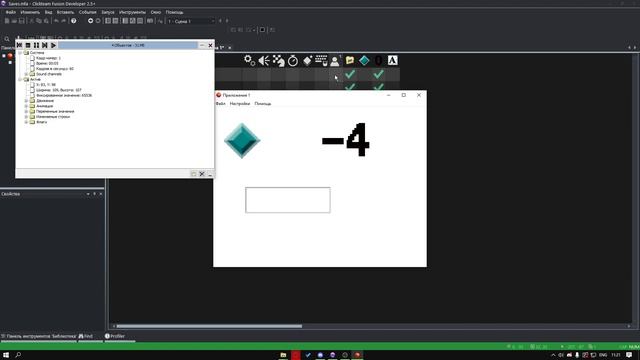Click the Save toolbar icon
This screenshot has width=640, height=360.
click(x=22, y=21)
